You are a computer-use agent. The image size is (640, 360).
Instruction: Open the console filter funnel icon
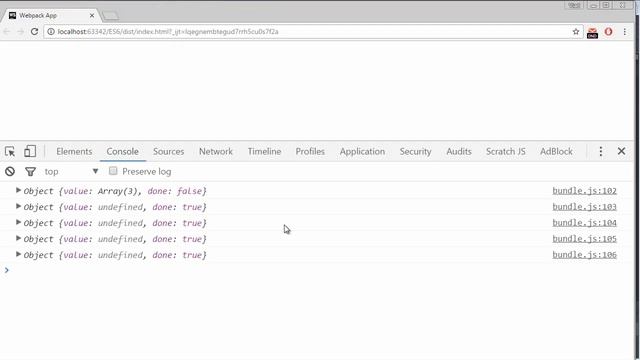(x=30, y=171)
